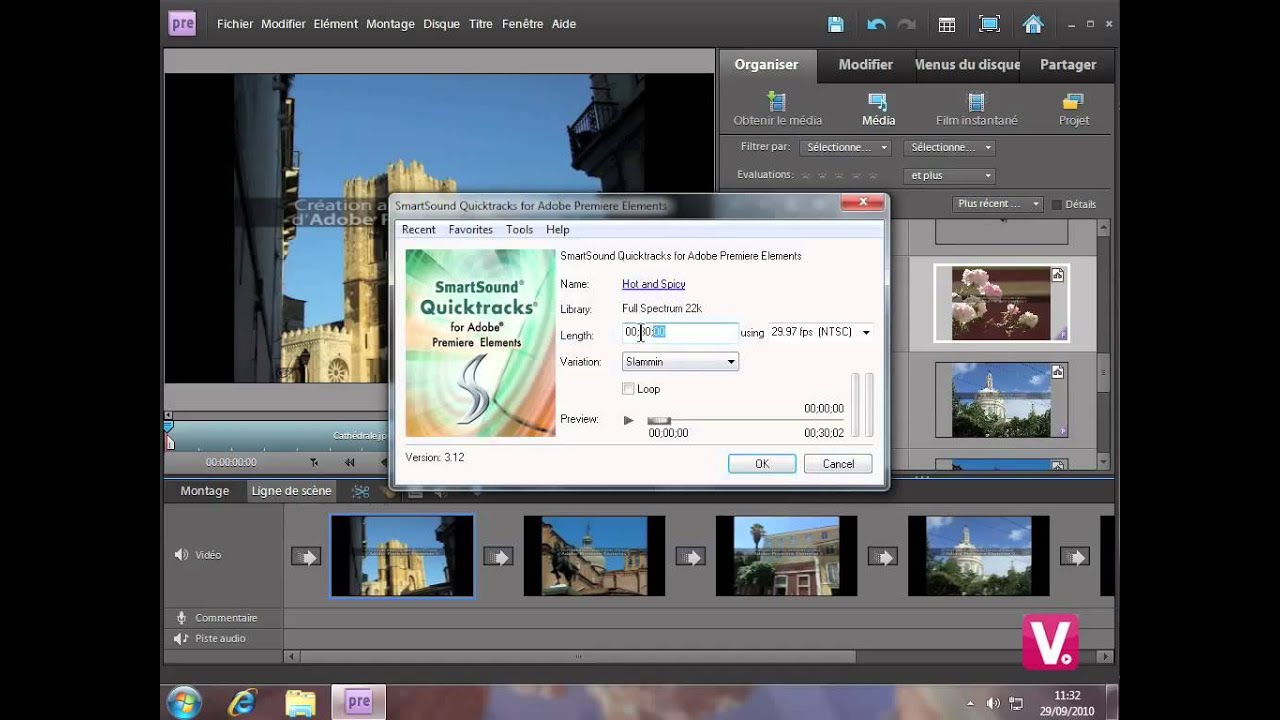Open Windows Start menu
This screenshot has width=1280, height=720.
(x=184, y=702)
